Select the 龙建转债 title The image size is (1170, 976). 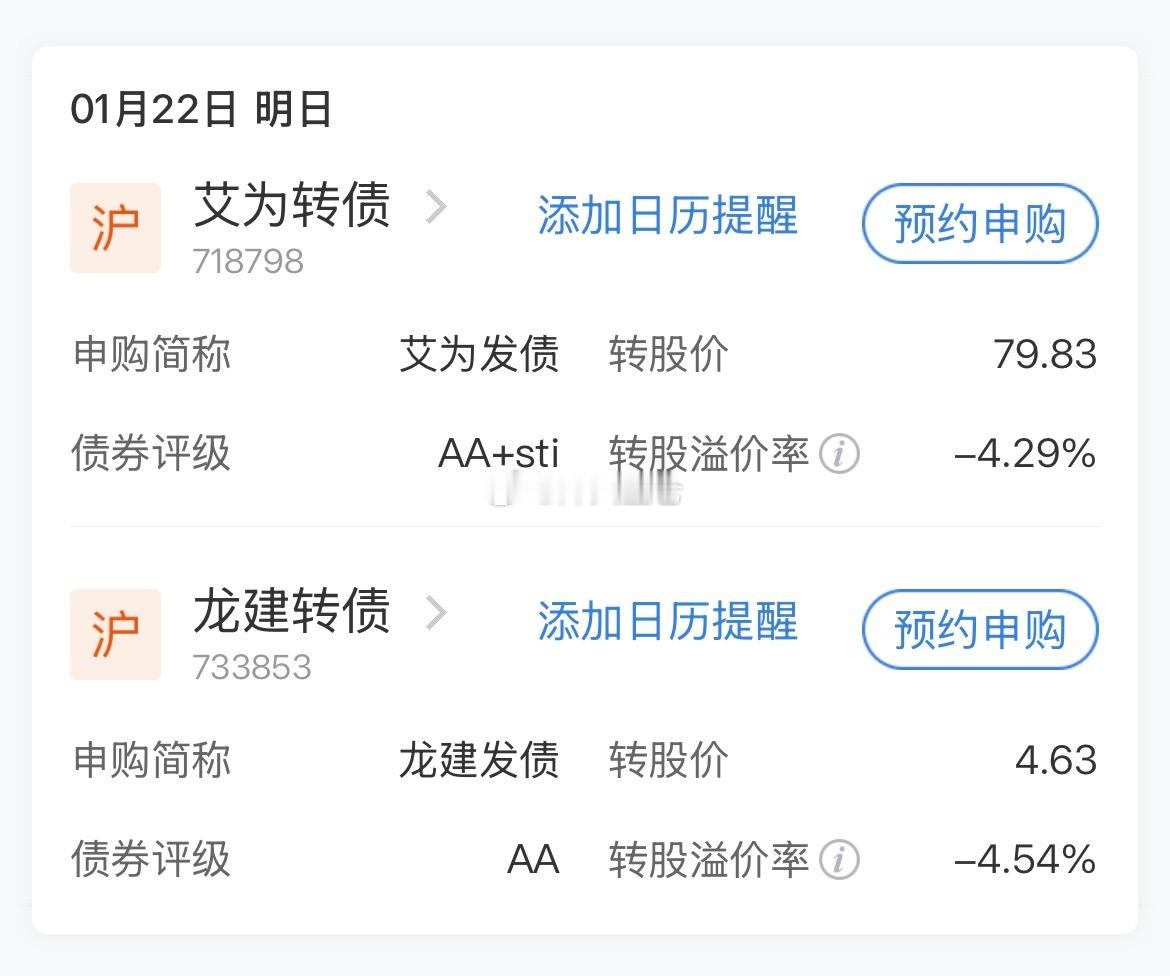292,611
